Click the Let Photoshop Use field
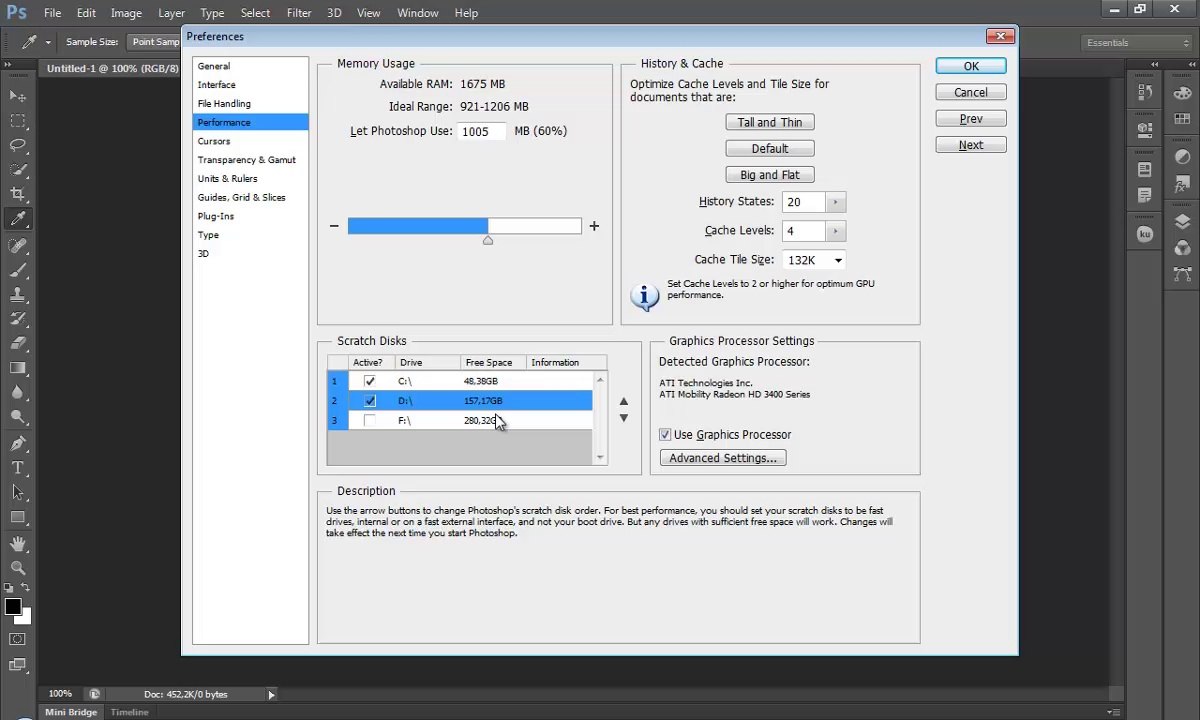Viewport: 1200px width, 720px height. 482,132
